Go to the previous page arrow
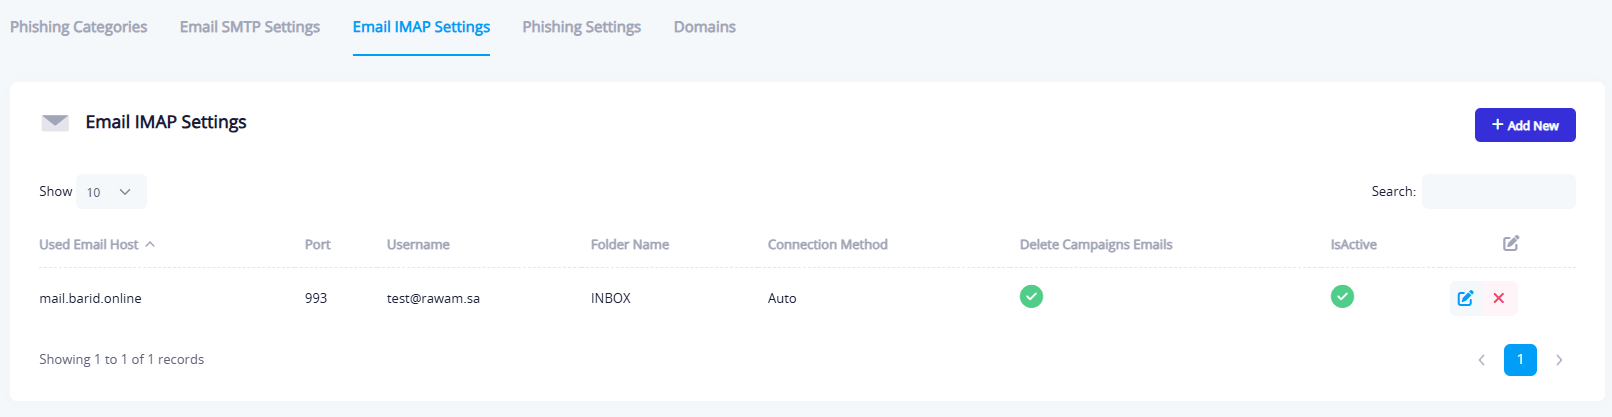 tap(1482, 360)
